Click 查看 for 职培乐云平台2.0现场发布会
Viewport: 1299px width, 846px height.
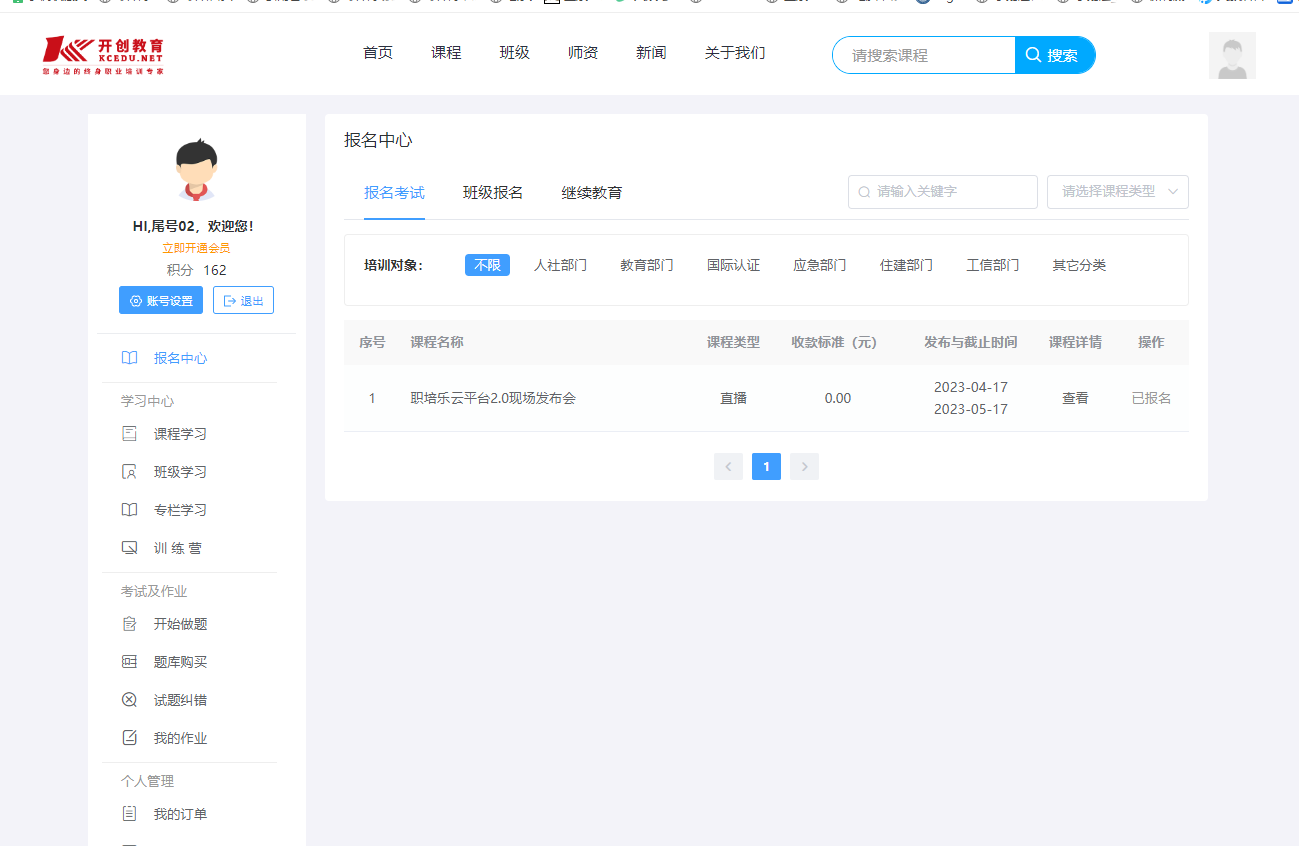click(x=1075, y=398)
